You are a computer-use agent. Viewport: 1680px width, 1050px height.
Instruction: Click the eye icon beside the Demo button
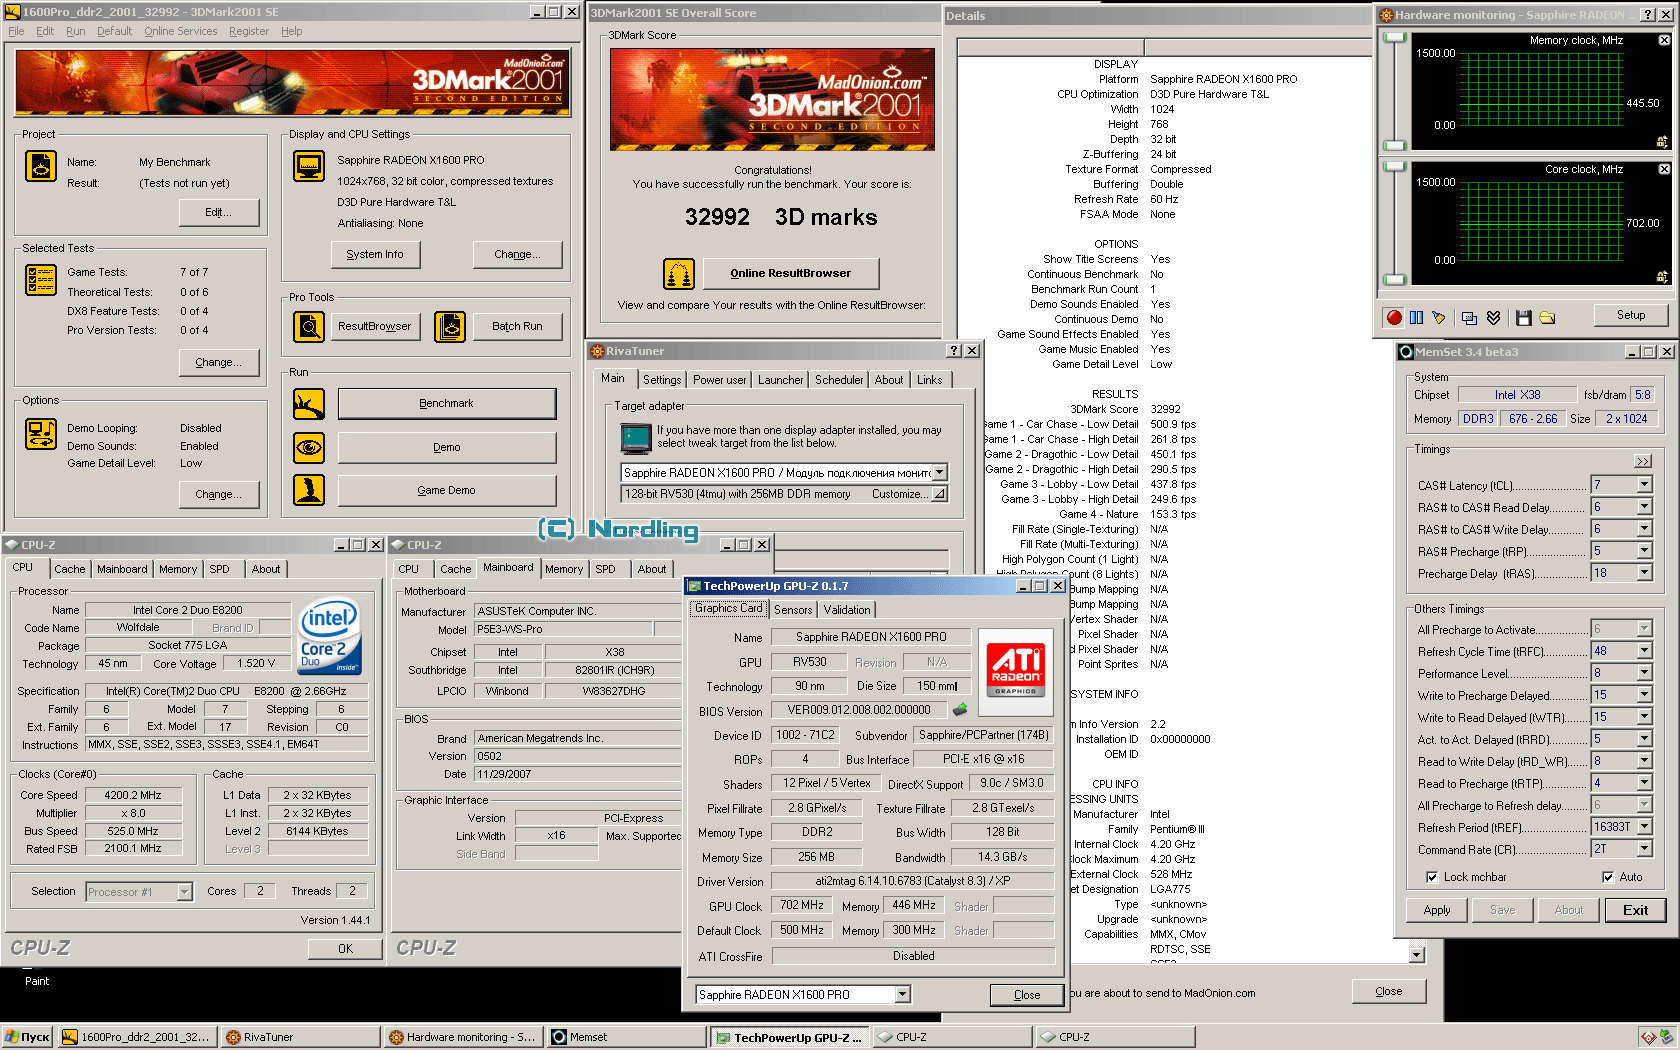tap(309, 447)
